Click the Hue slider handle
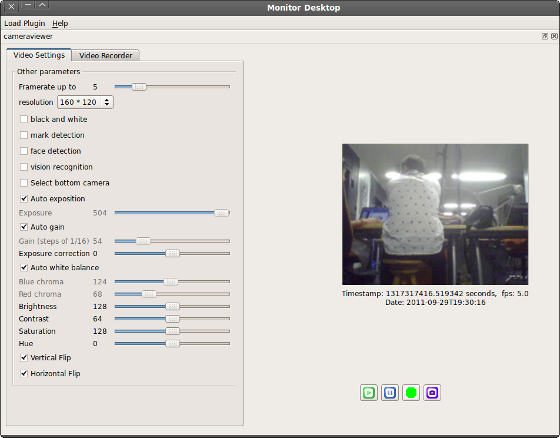560x438 pixels. tap(172, 343)
